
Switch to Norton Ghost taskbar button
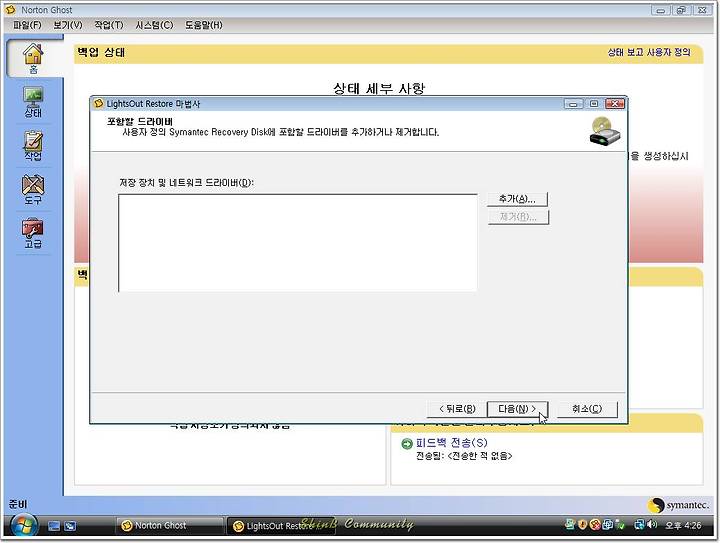[169, 526]
